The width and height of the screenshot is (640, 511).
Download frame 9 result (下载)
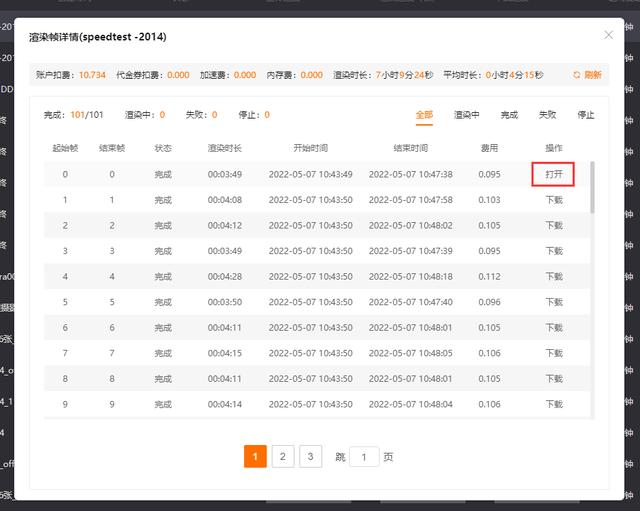click(x=553, y=404)
